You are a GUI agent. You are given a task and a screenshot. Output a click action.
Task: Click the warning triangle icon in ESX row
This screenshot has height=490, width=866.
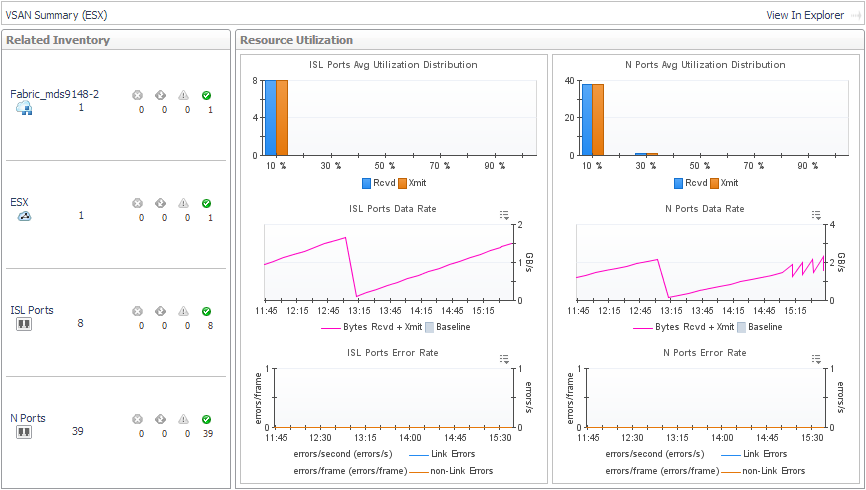coord(183,203)
